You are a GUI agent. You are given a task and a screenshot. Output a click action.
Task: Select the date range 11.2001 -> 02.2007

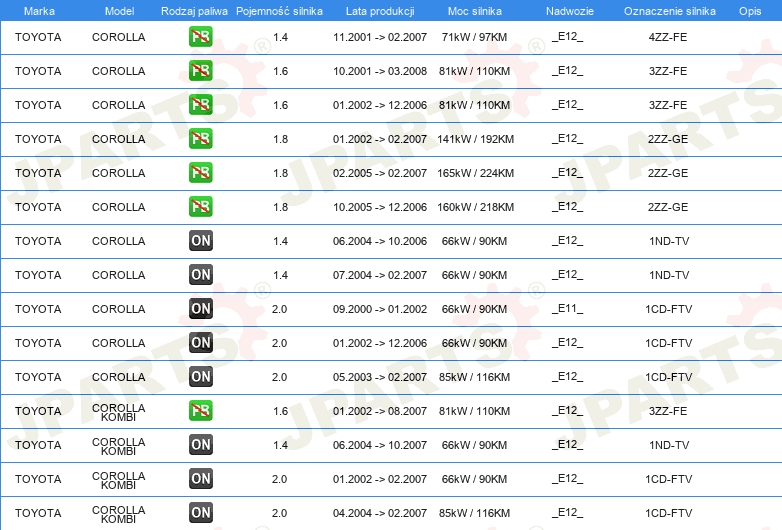(x=380, y=37)
